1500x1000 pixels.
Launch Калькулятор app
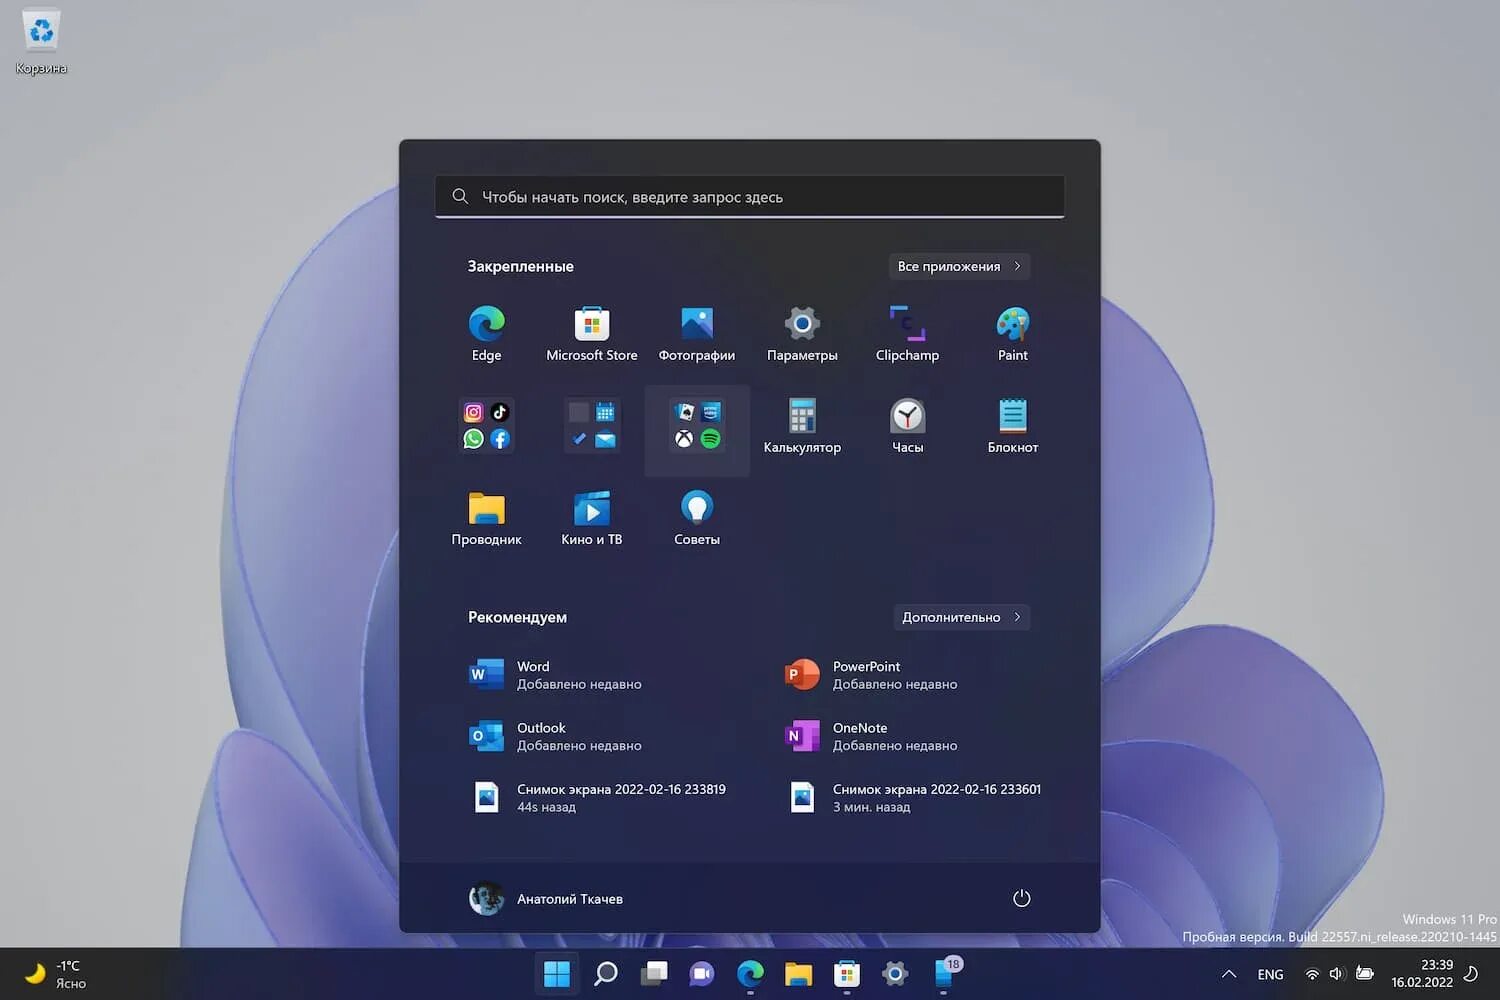click(x=802, y=426)
